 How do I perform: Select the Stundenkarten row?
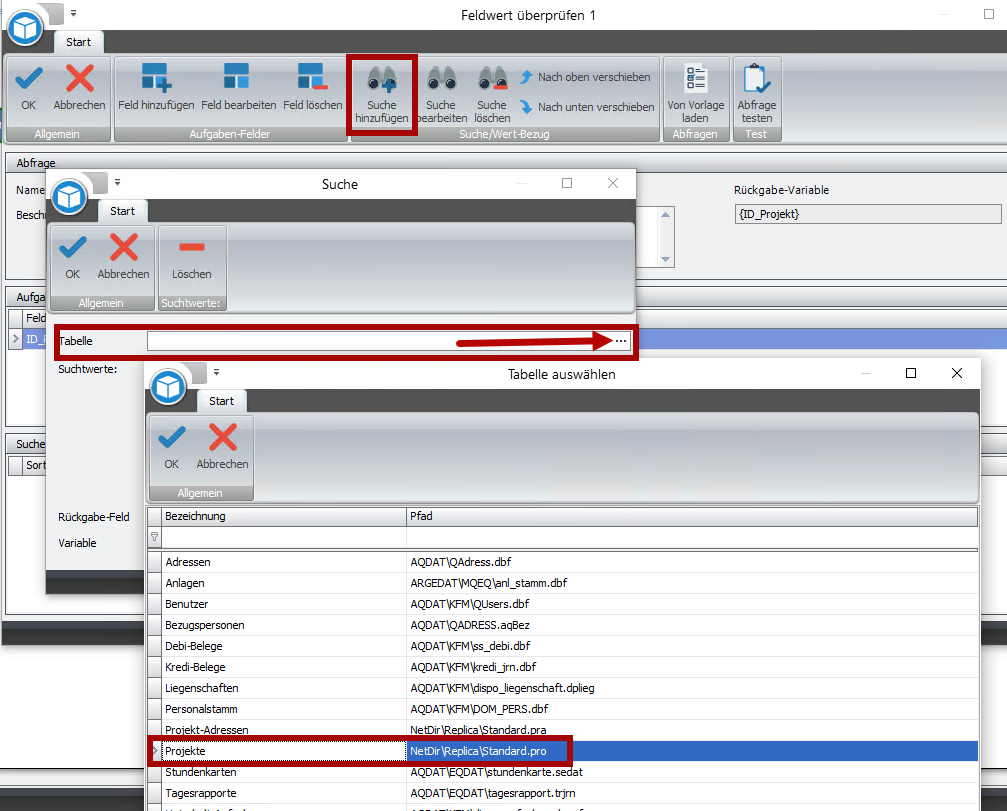562,772
